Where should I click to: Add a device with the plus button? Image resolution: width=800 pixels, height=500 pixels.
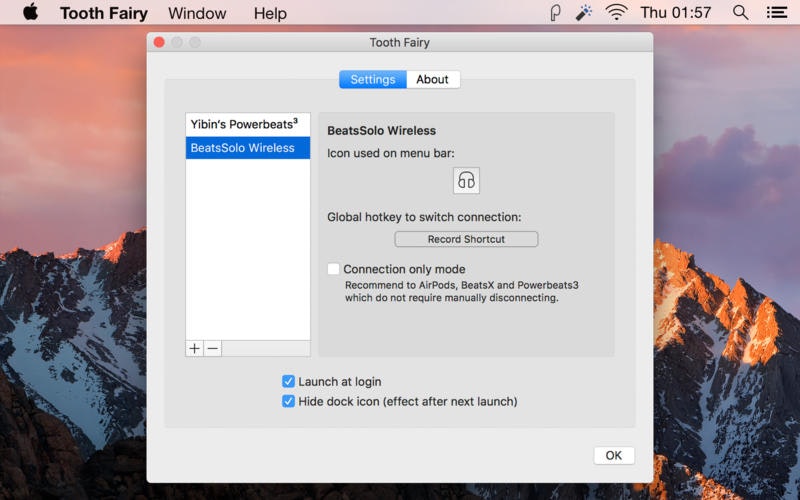(194, 348)
